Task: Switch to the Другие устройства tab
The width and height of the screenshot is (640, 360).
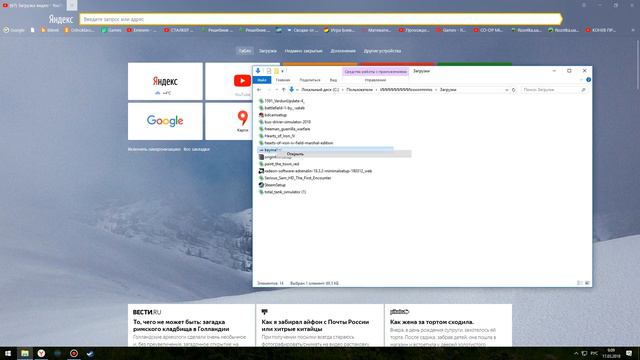Action: pyautogui.click(x=382, y=51)
